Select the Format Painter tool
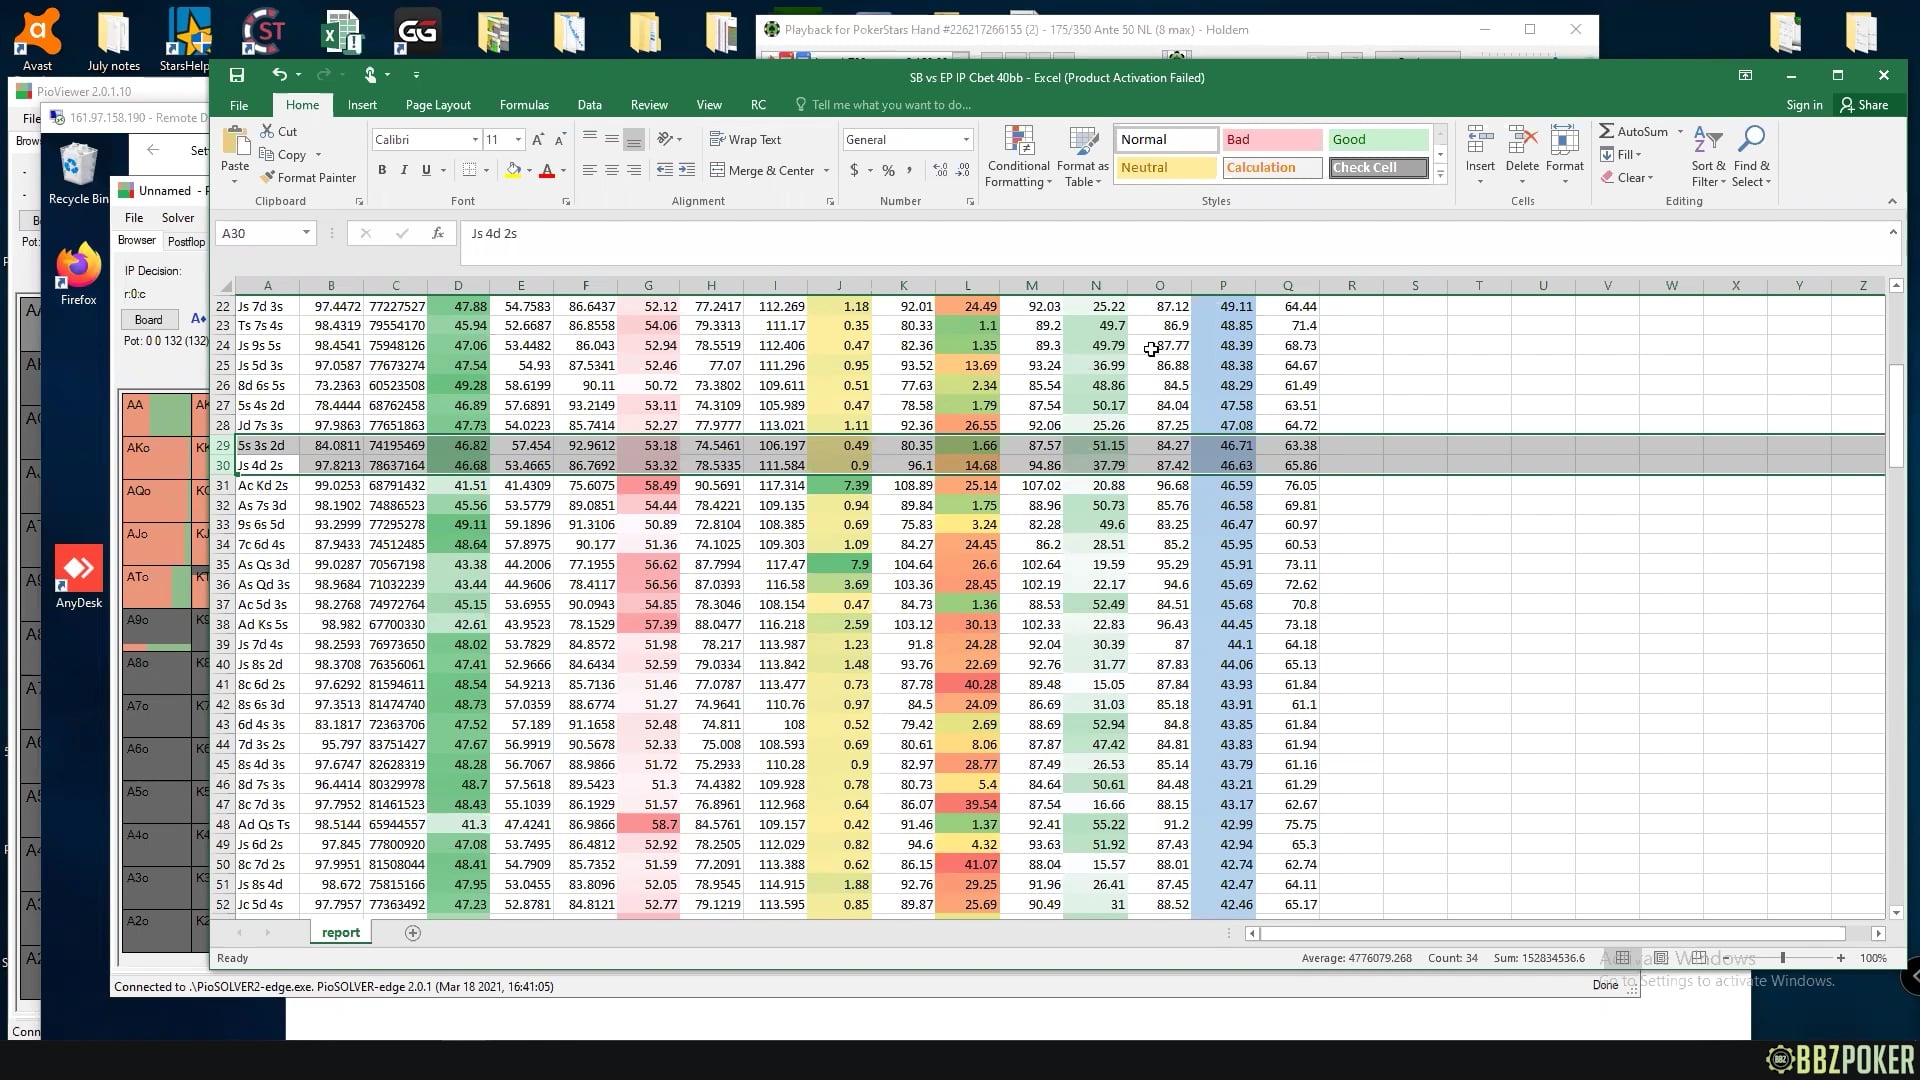Screen dimensions: 1920x1080 307,177
